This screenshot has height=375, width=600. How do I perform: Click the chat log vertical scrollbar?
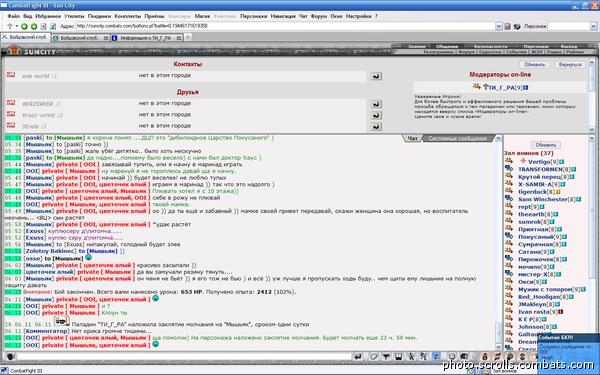click(x=498, y=243)
